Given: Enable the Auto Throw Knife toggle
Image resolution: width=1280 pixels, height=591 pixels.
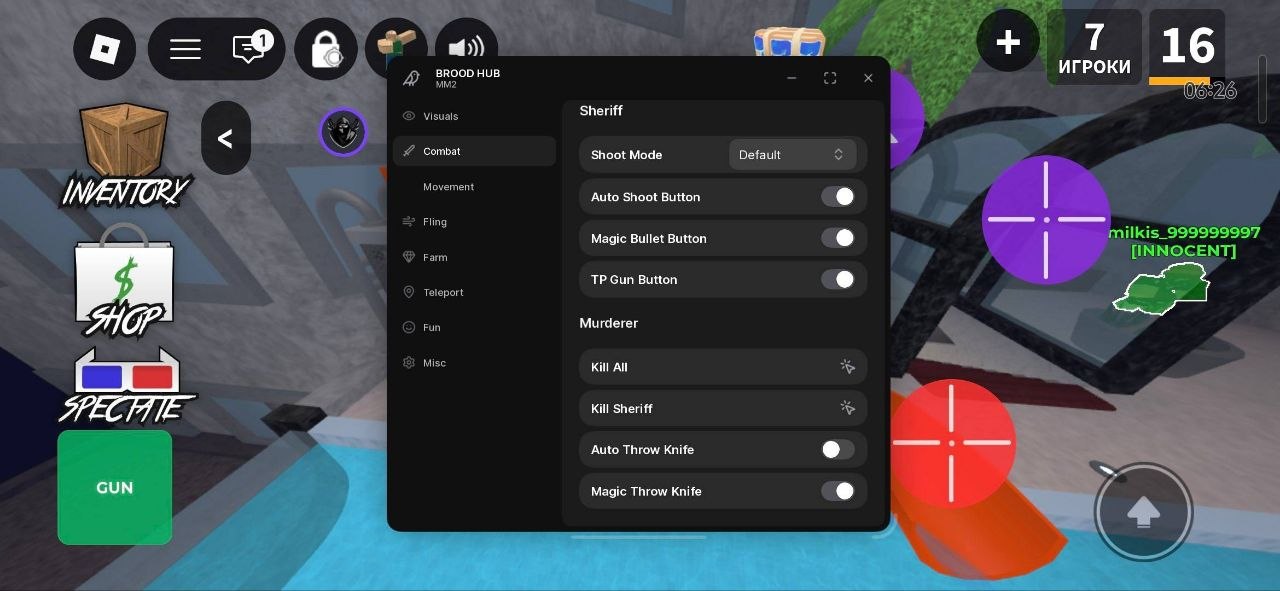Looking at the screenshot, I should pos(838,450).
